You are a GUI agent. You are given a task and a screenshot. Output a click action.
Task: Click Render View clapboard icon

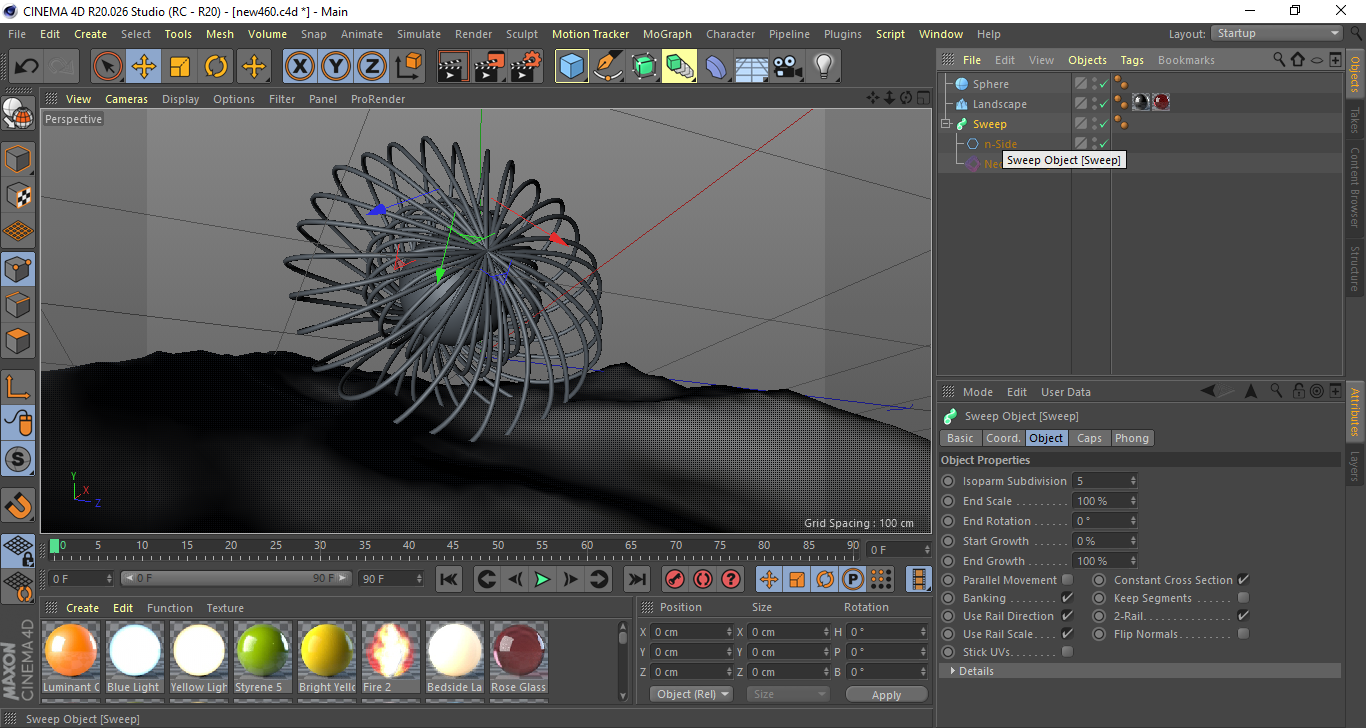click(x=454, y=67)
